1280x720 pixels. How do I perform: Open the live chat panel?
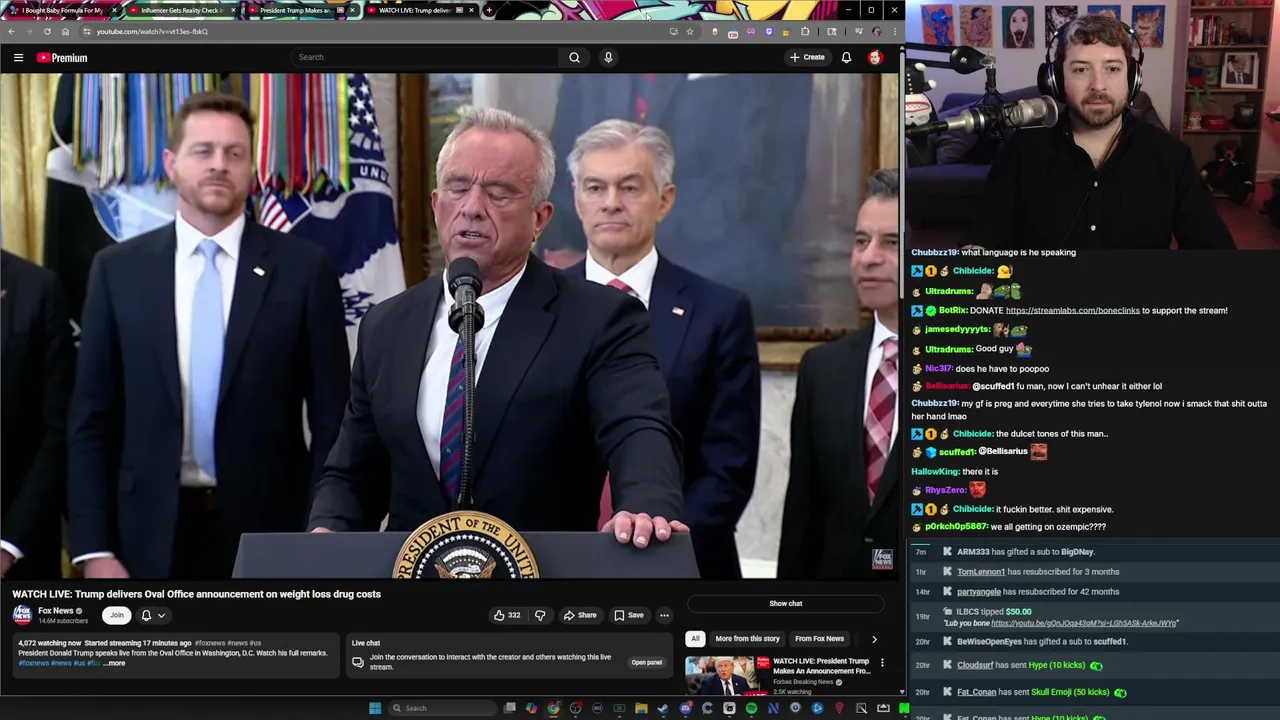[646, 662]
